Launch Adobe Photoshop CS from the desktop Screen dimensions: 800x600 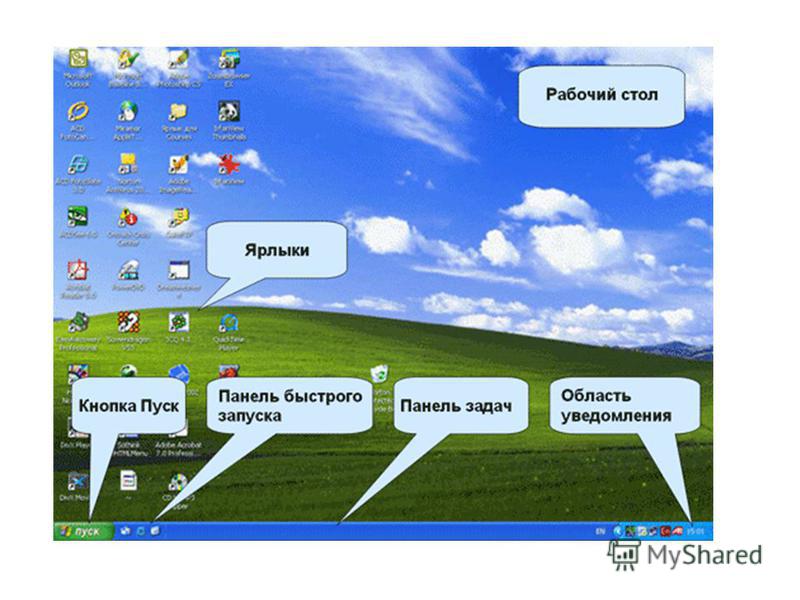tap(179, 60)
